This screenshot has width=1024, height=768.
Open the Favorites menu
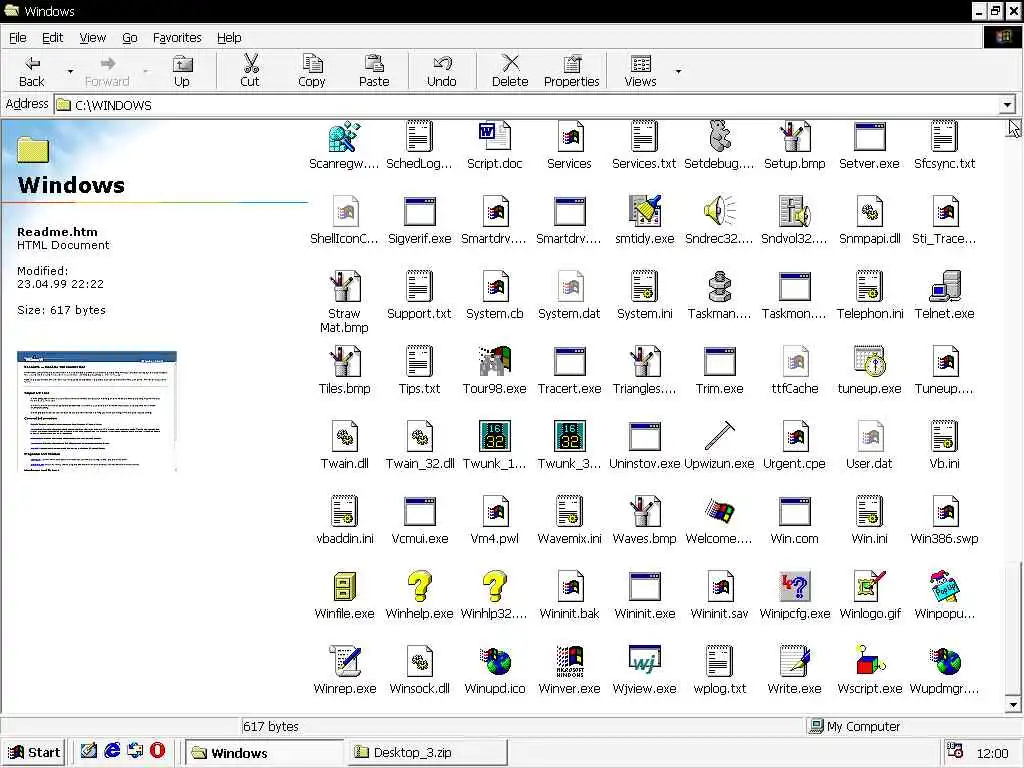pos(177,38)
